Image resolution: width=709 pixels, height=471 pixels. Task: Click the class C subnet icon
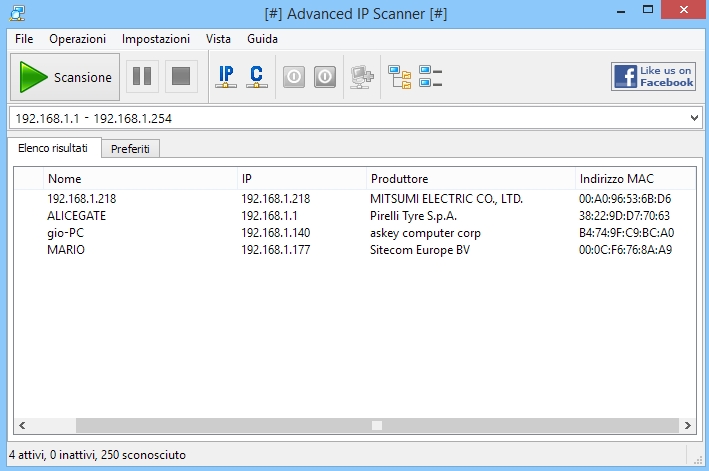[257, 76]
